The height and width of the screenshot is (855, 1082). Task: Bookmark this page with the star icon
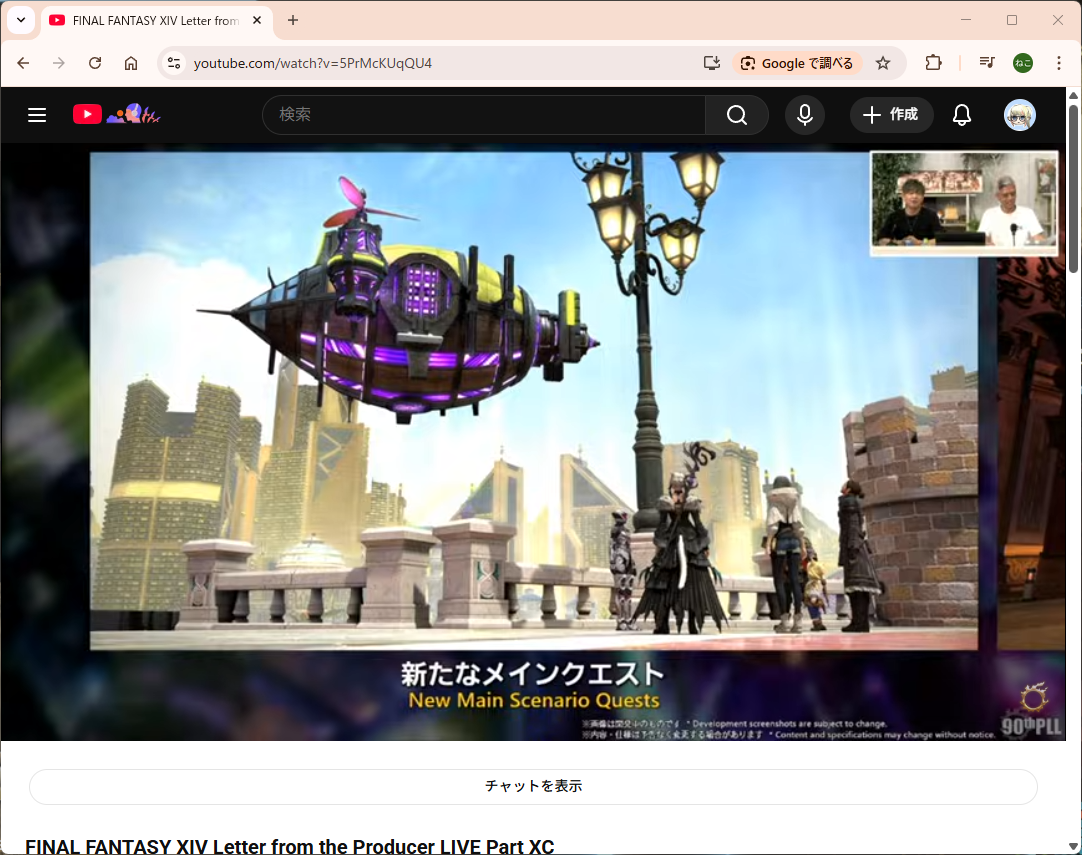point(883,63)
